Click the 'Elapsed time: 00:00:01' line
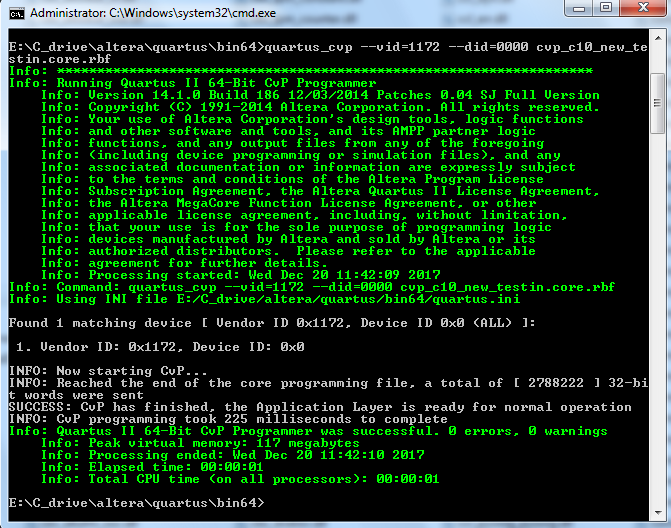The image size is (671, 528). click(152, 466)
